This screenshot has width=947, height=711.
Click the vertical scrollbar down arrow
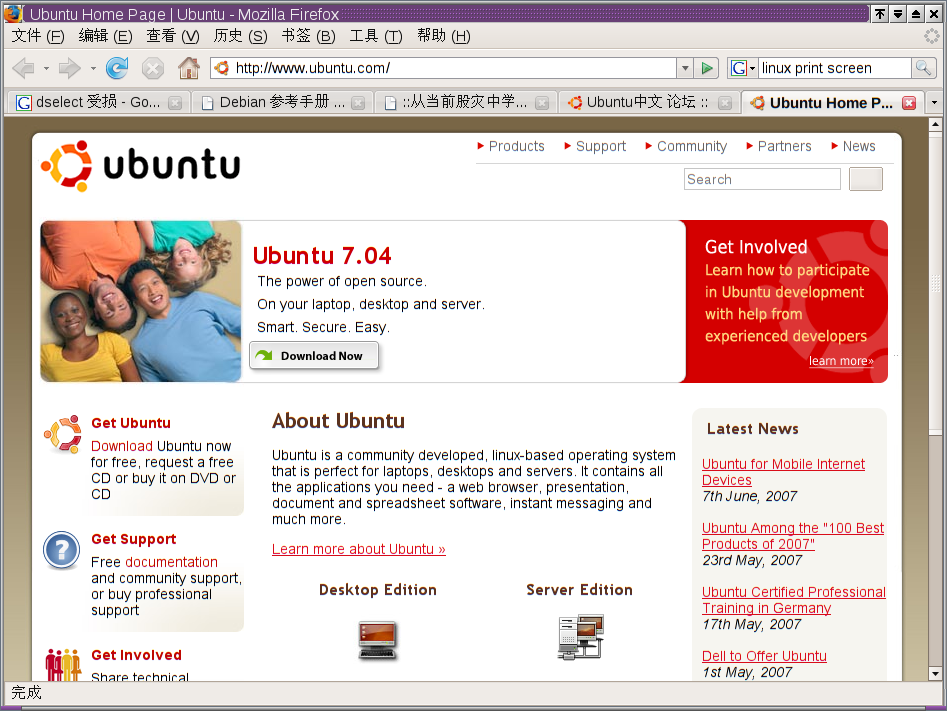click(x=935, y=674)
